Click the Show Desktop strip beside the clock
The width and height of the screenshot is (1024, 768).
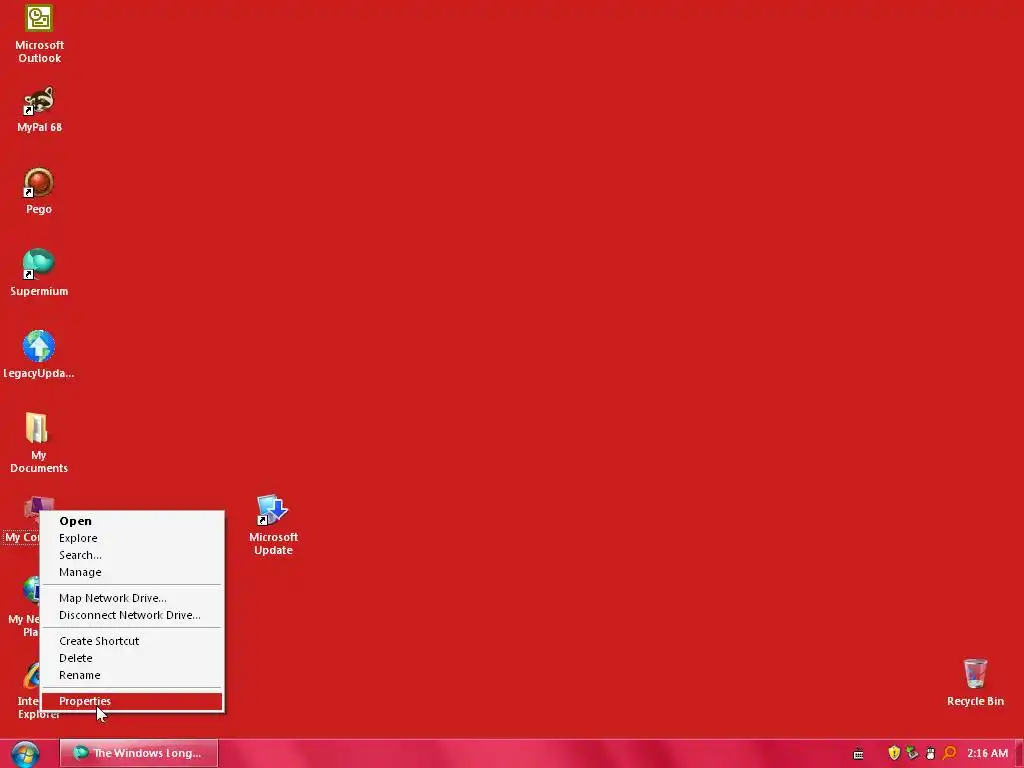(1019, 754)
